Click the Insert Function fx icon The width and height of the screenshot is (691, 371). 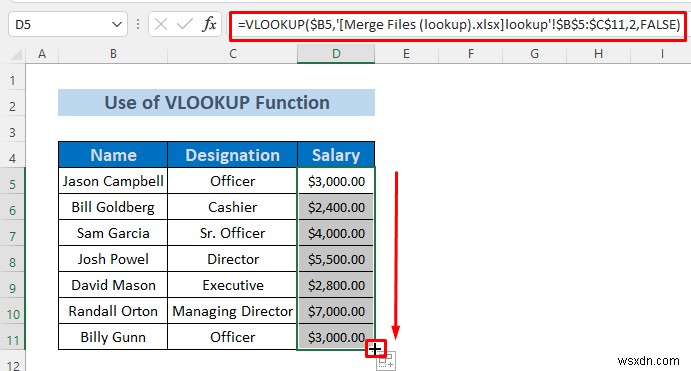pos(209,24)
